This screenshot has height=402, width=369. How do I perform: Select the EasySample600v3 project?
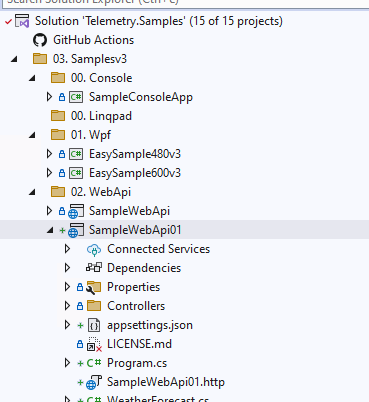click(x=135, y=173)
